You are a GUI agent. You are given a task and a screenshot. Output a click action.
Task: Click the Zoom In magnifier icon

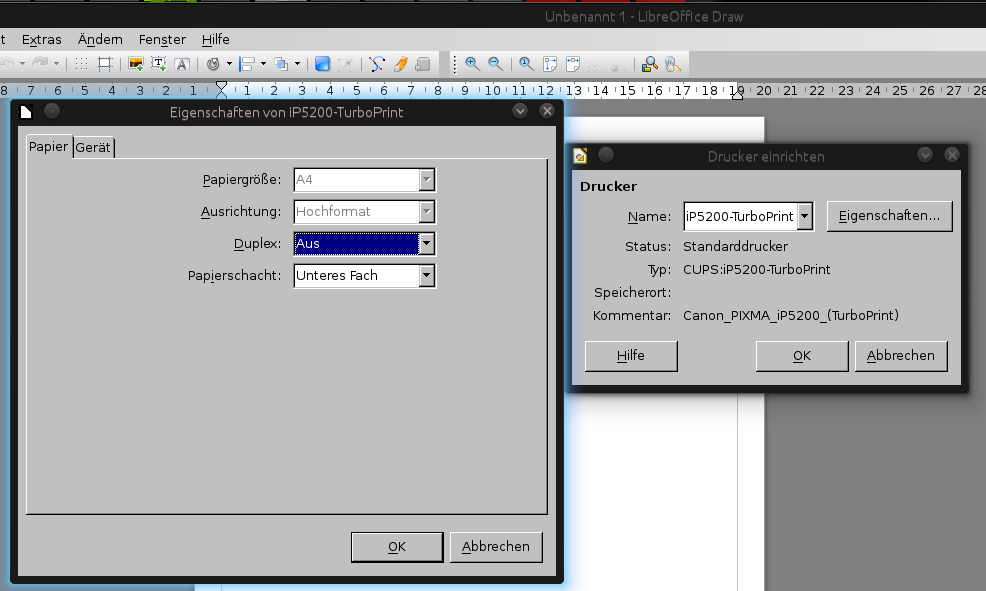tap(472, 64)
